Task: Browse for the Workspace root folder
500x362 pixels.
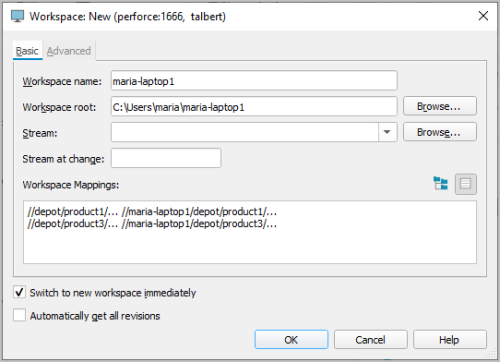Action: click(x=440, y=106)
